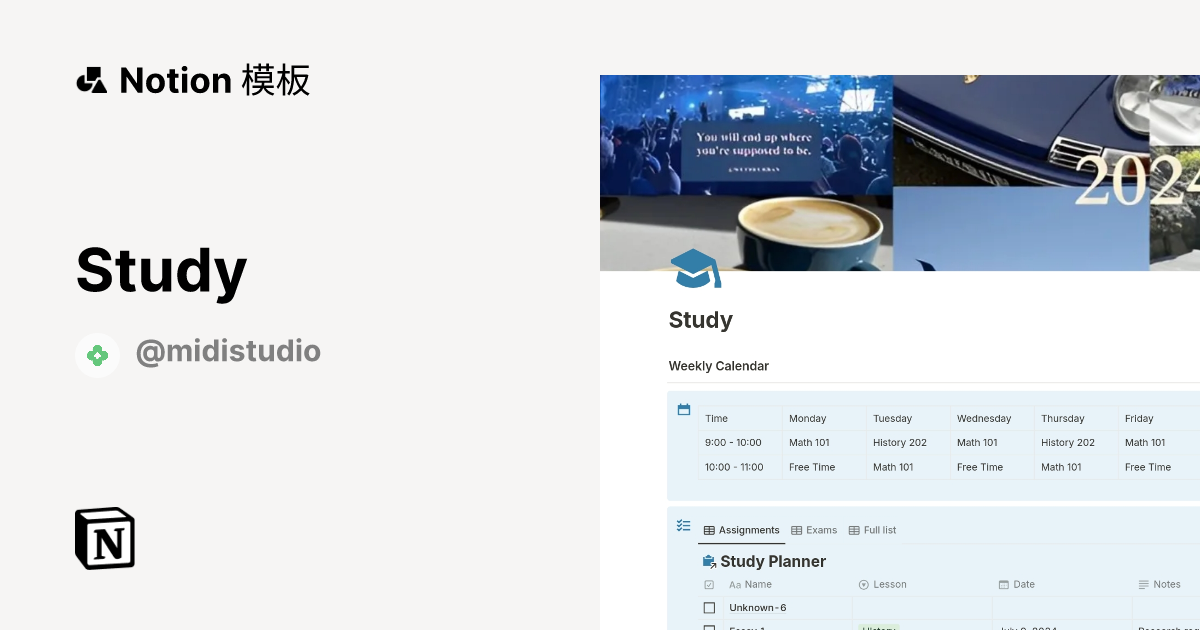Open the Study Planner database link
Viewport: 1200px width, 630px height.
tap(772, 562)
